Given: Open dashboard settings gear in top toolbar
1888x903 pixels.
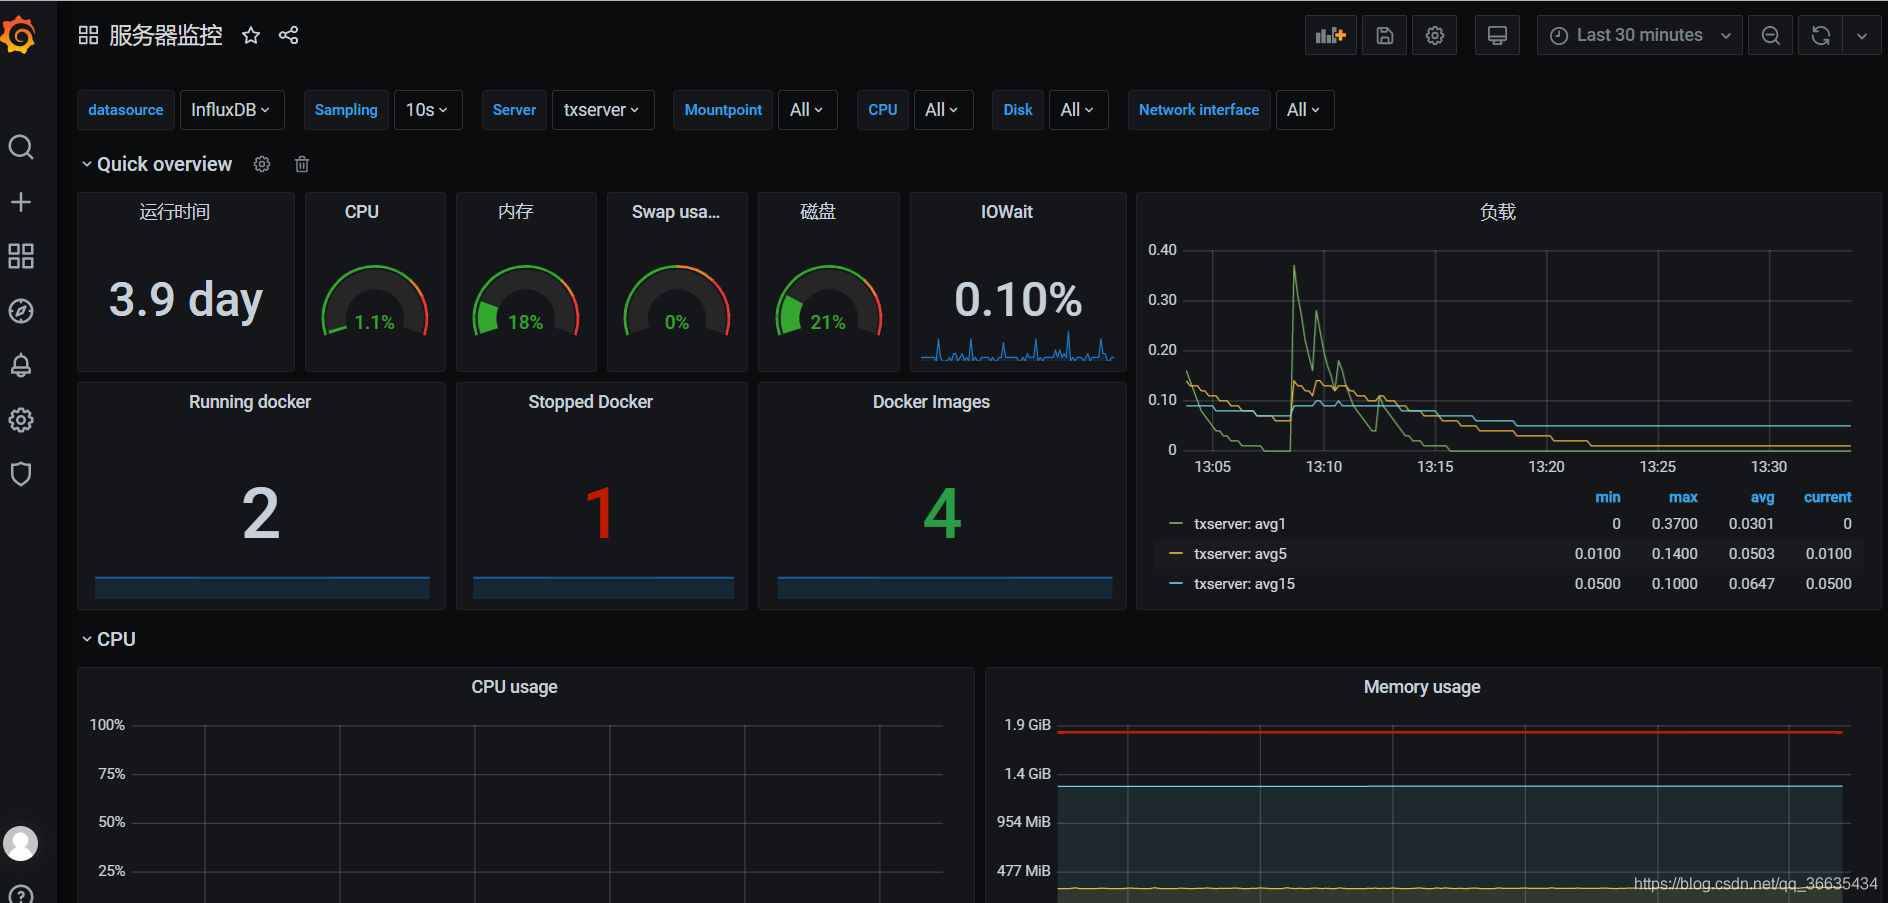Looking at the screenshot, I should [1435, 35].
